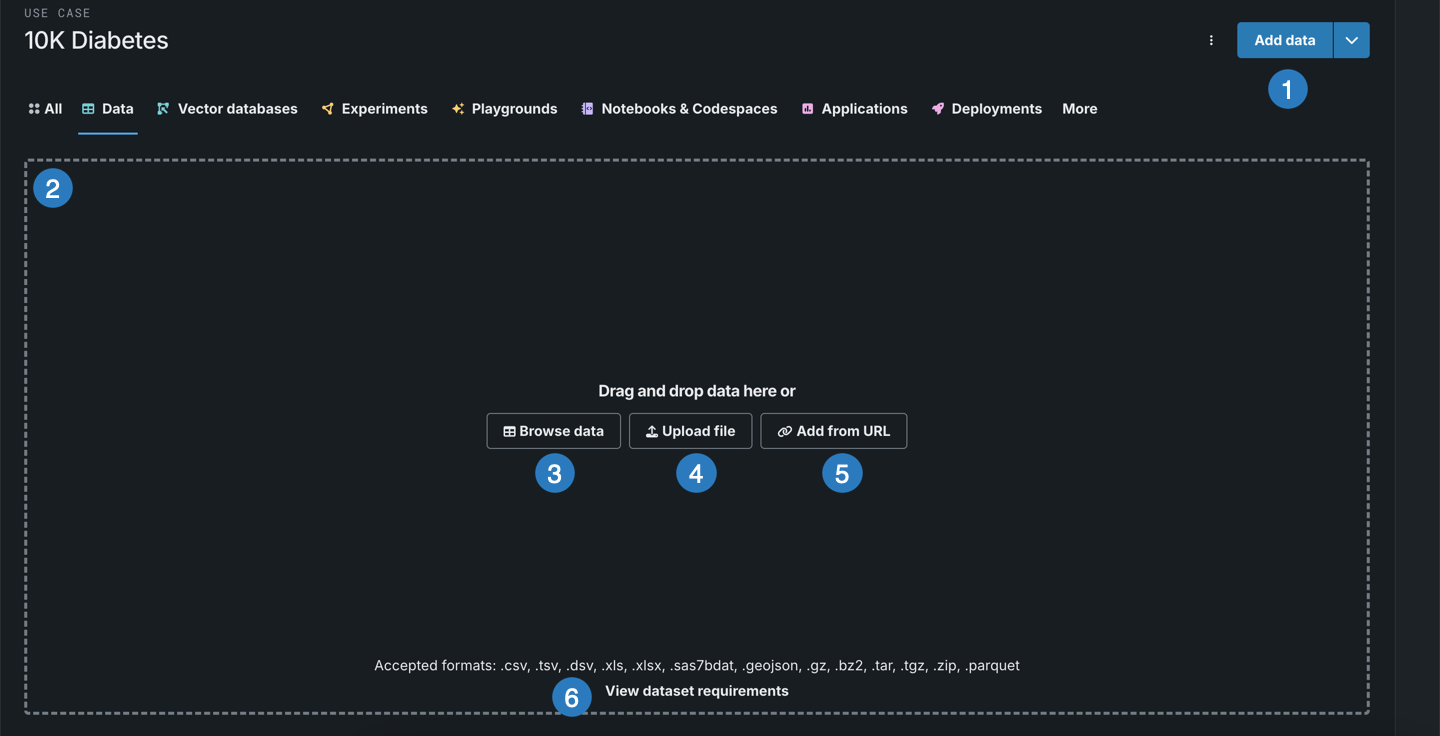Expand the More tab menu
This screenshot has width=1440, height=736.
tap(1079, 109)
